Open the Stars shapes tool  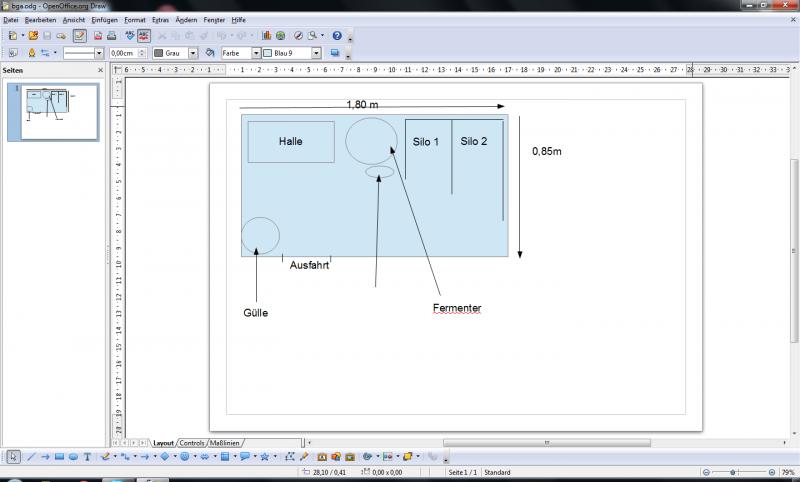264,457
